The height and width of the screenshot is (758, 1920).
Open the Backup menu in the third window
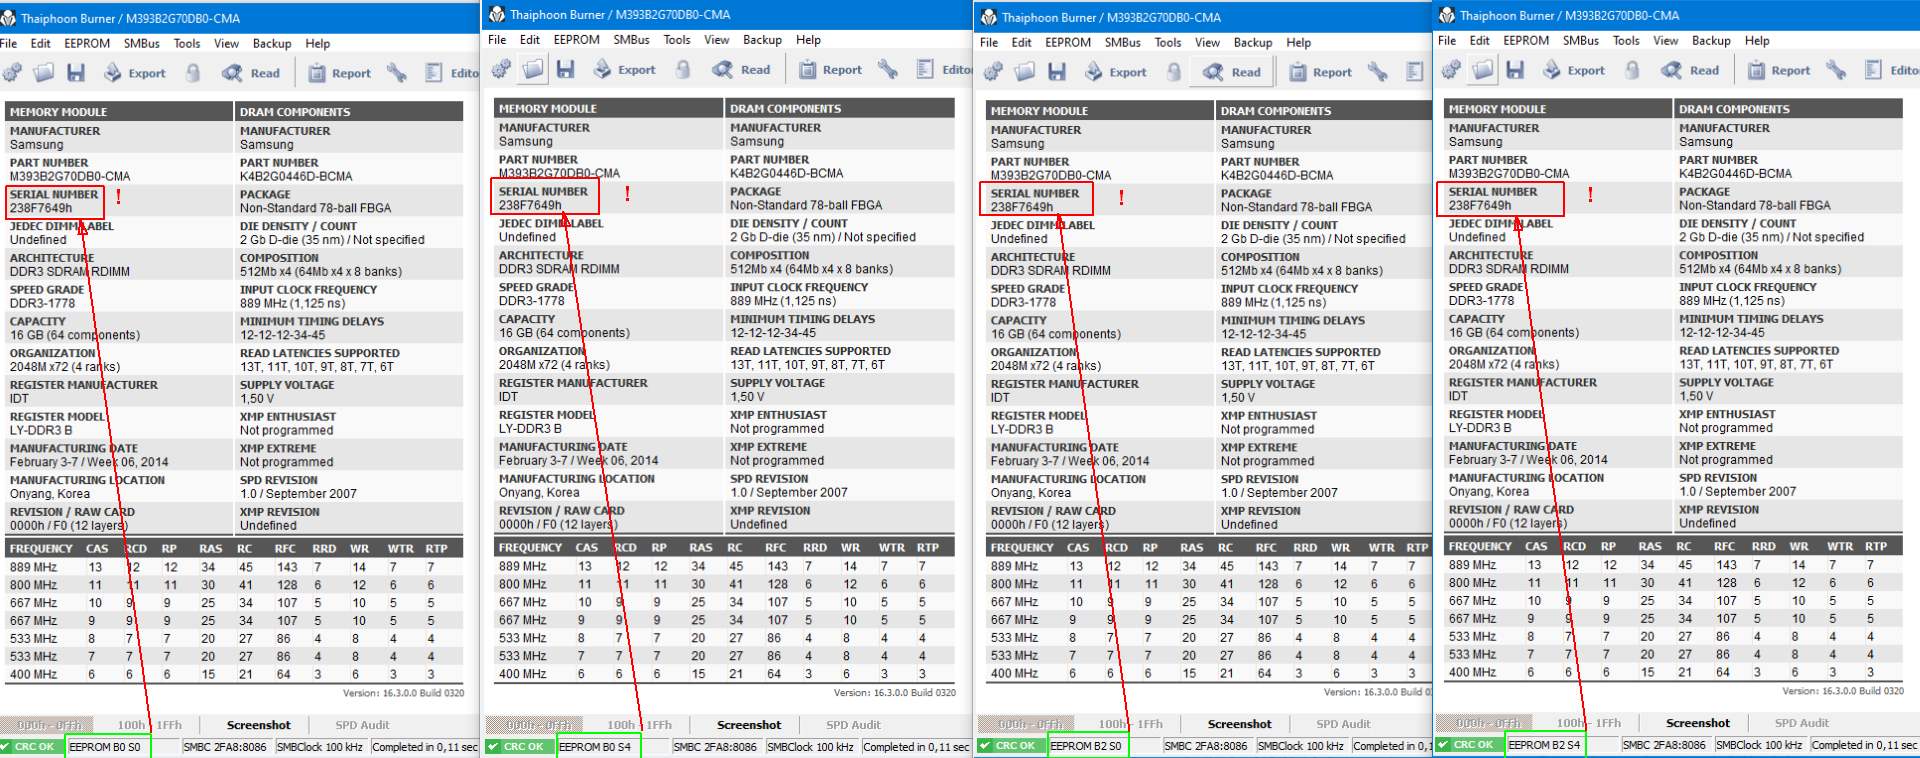(1253, 42)
